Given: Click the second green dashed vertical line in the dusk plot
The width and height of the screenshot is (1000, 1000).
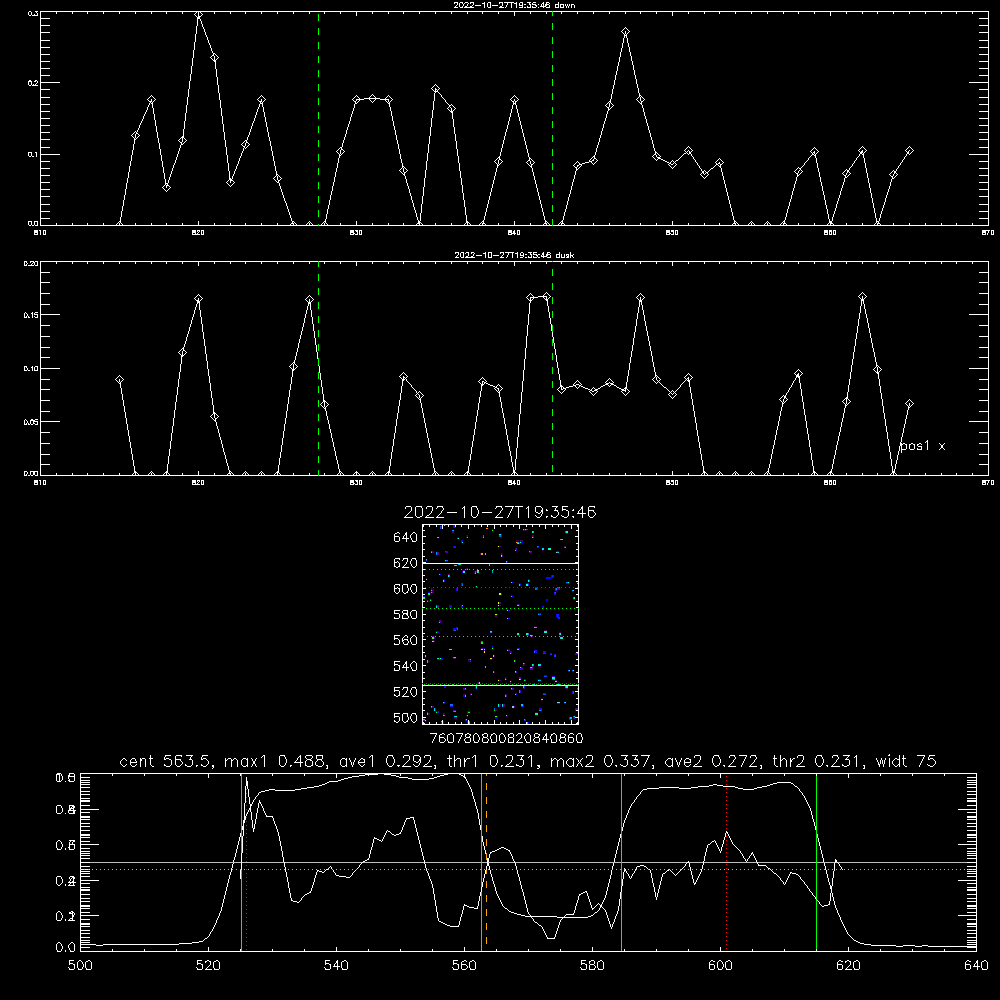Looking at the screenshot, I should (552, 368).
